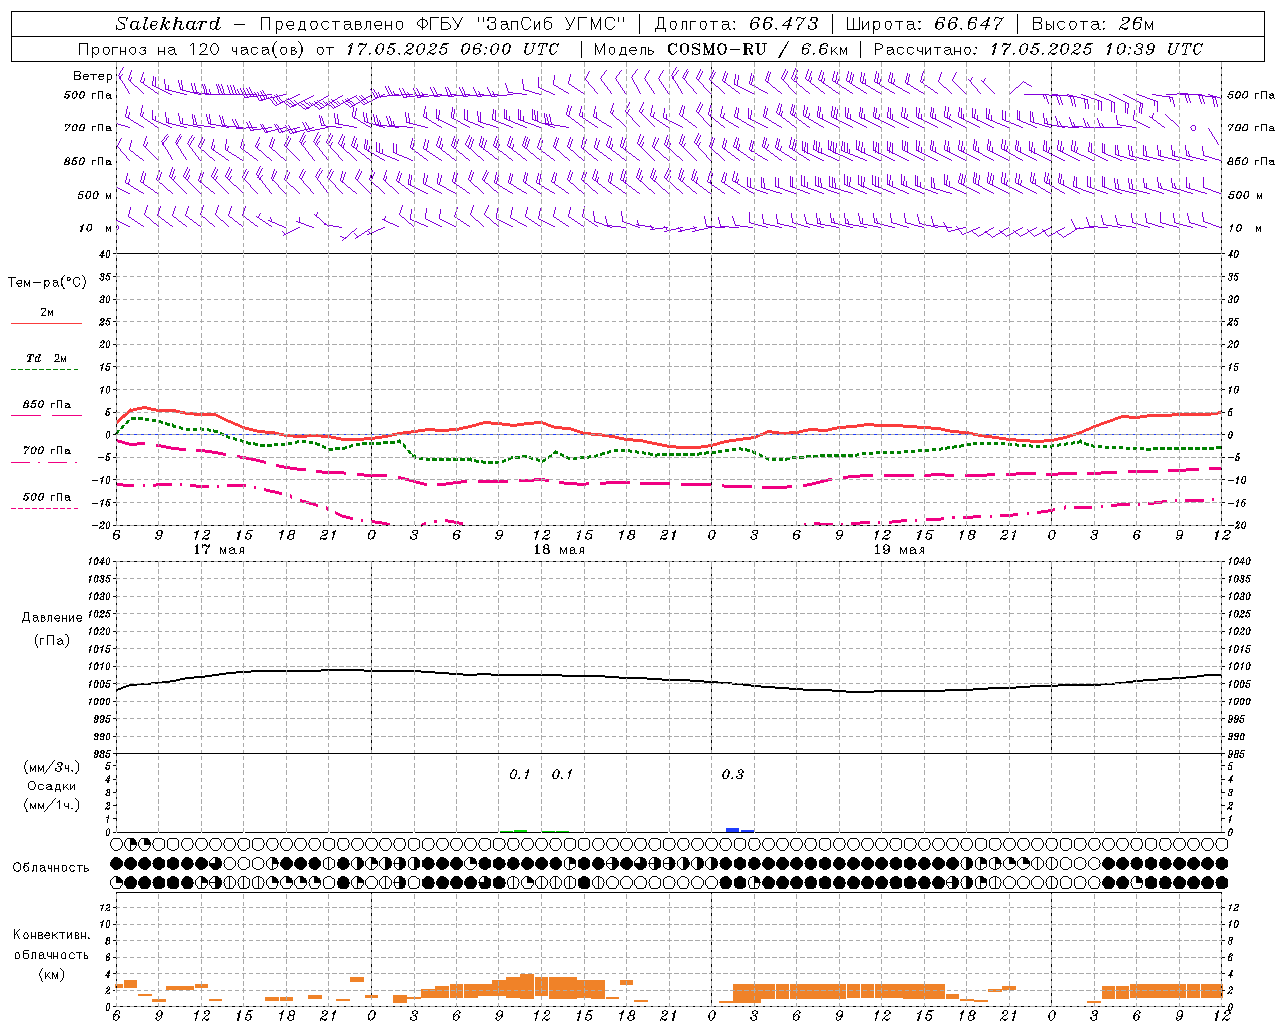Click '850 гПа' entry in temperature legend

pos(47,405)
